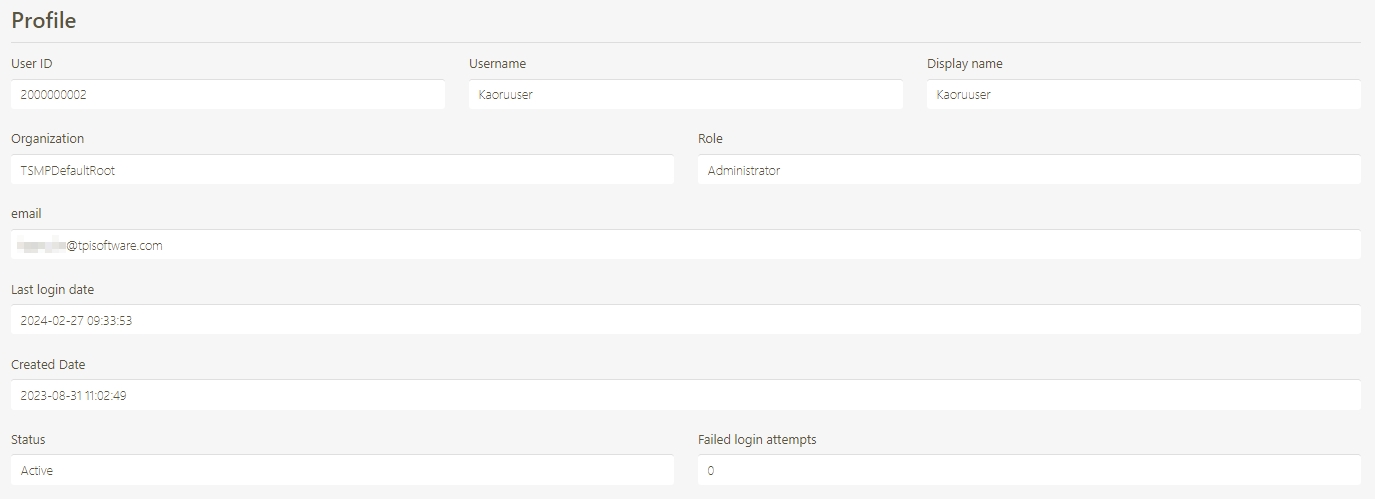The height and width of the screenshot is (499, 1375).
Task: Click the "Display name" label
Action: point(964,64)
